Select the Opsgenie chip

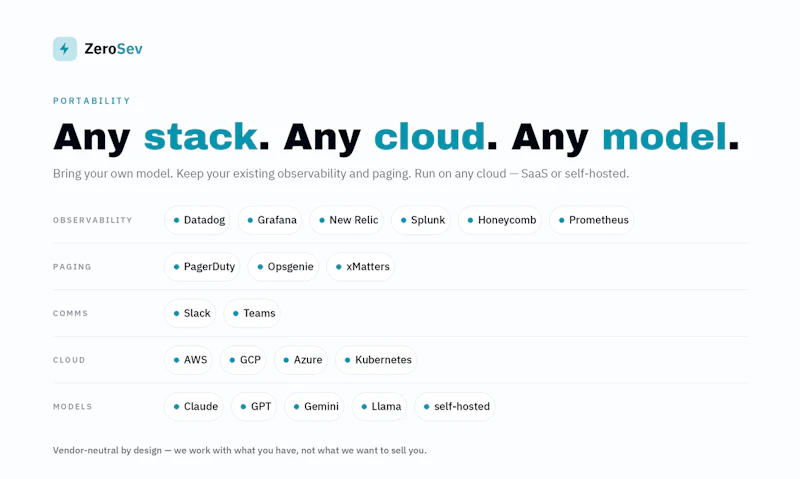[283, 267]
